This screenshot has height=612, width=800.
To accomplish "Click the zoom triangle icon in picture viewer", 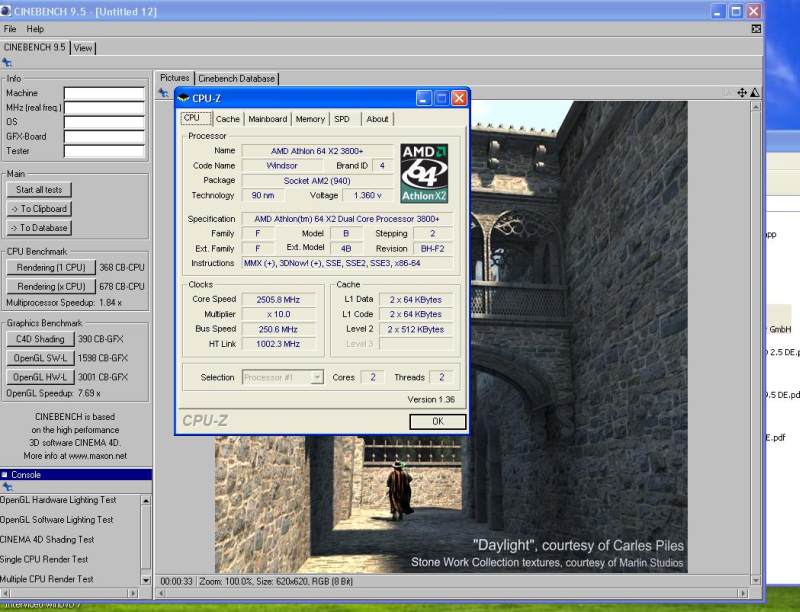I will (755, 93).
